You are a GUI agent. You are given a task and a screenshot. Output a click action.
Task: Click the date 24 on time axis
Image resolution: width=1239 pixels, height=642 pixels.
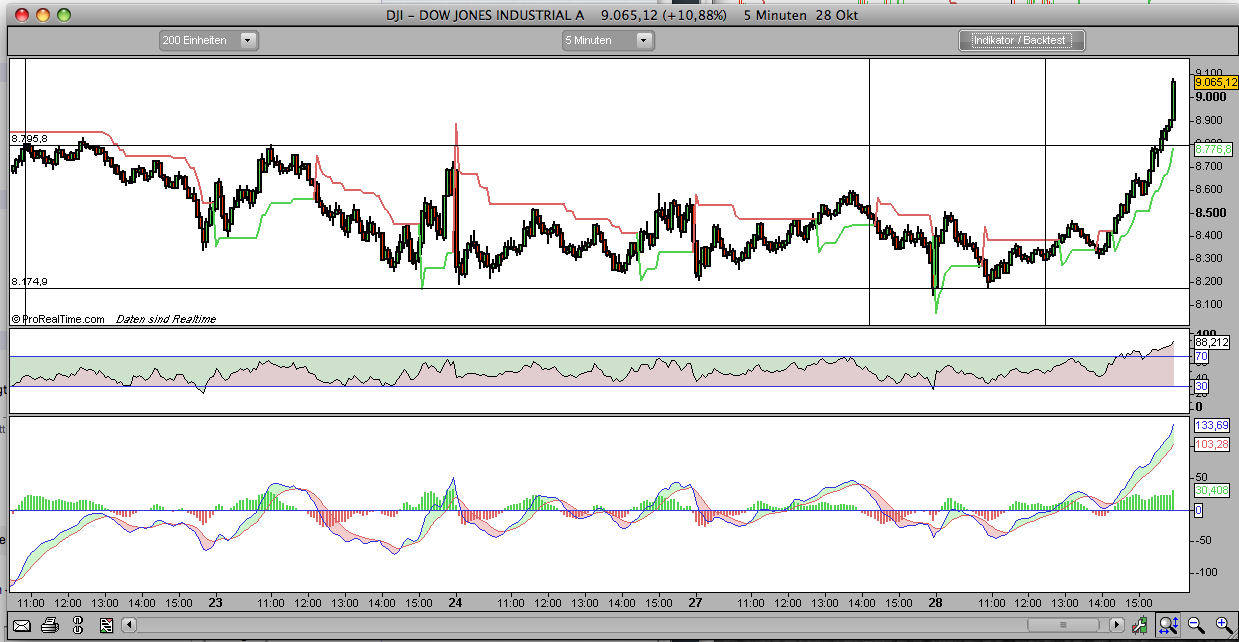(x=455, y=603)
